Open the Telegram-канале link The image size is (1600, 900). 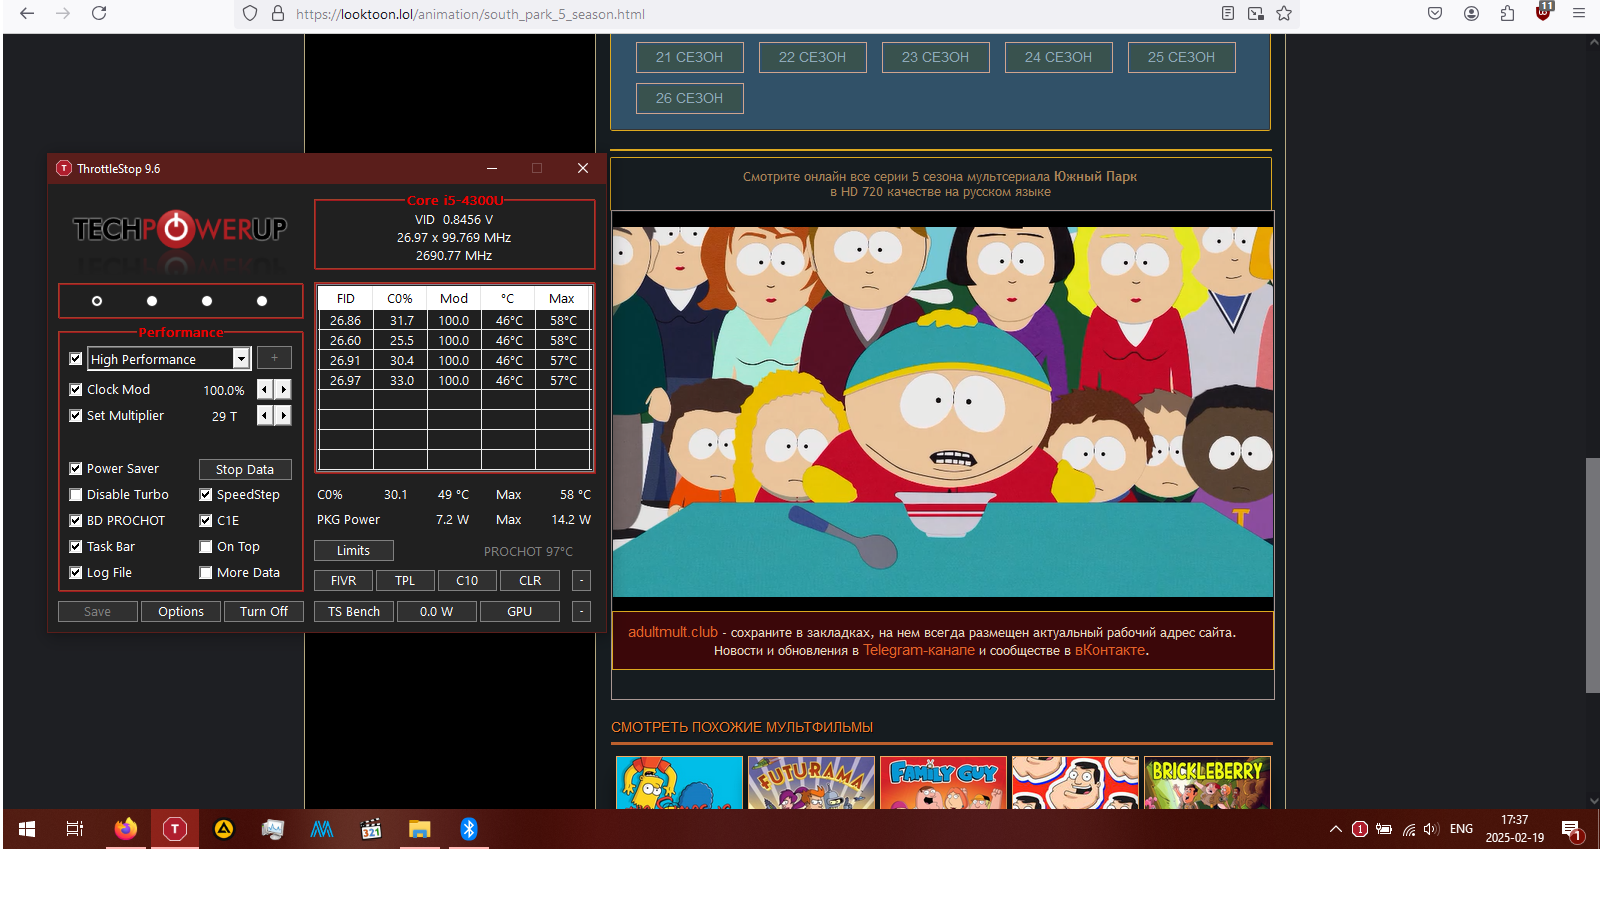(x=919, y=650)
